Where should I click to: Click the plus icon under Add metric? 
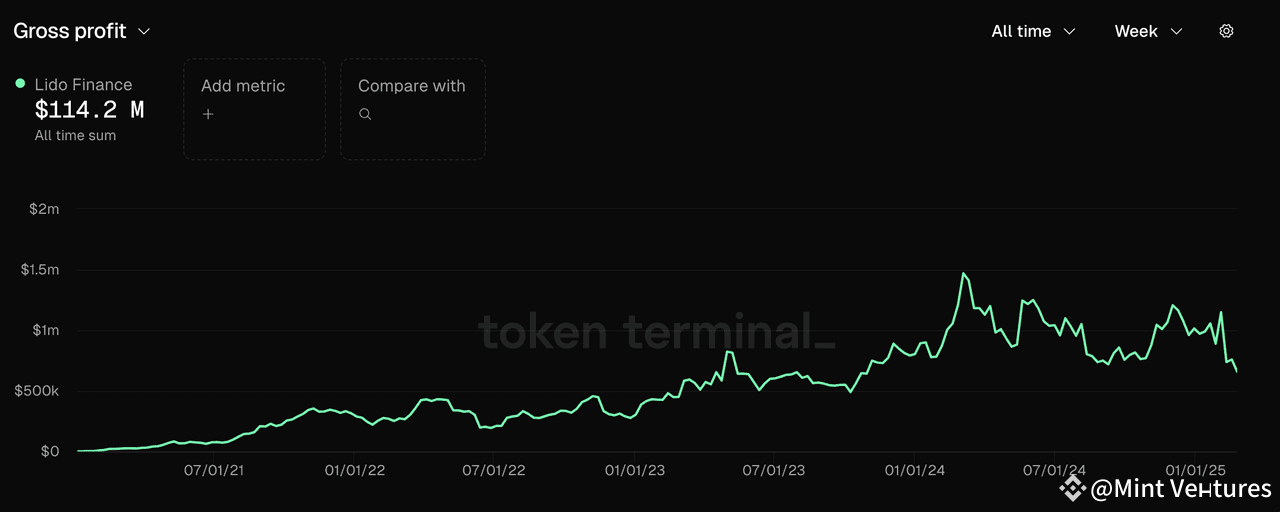coord(208,114)
